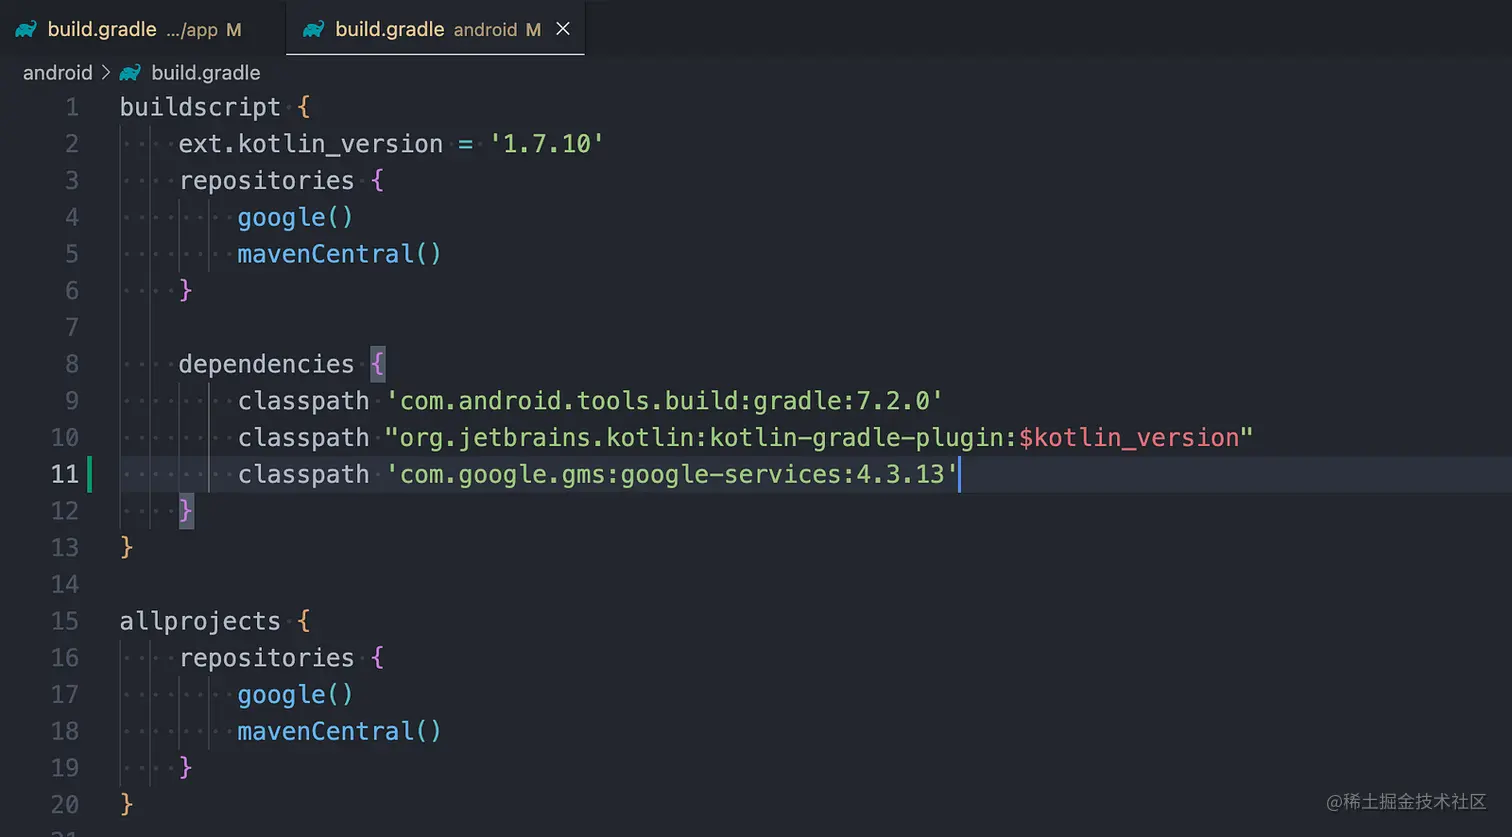Click the closing brace on line 19

[186, 768]
